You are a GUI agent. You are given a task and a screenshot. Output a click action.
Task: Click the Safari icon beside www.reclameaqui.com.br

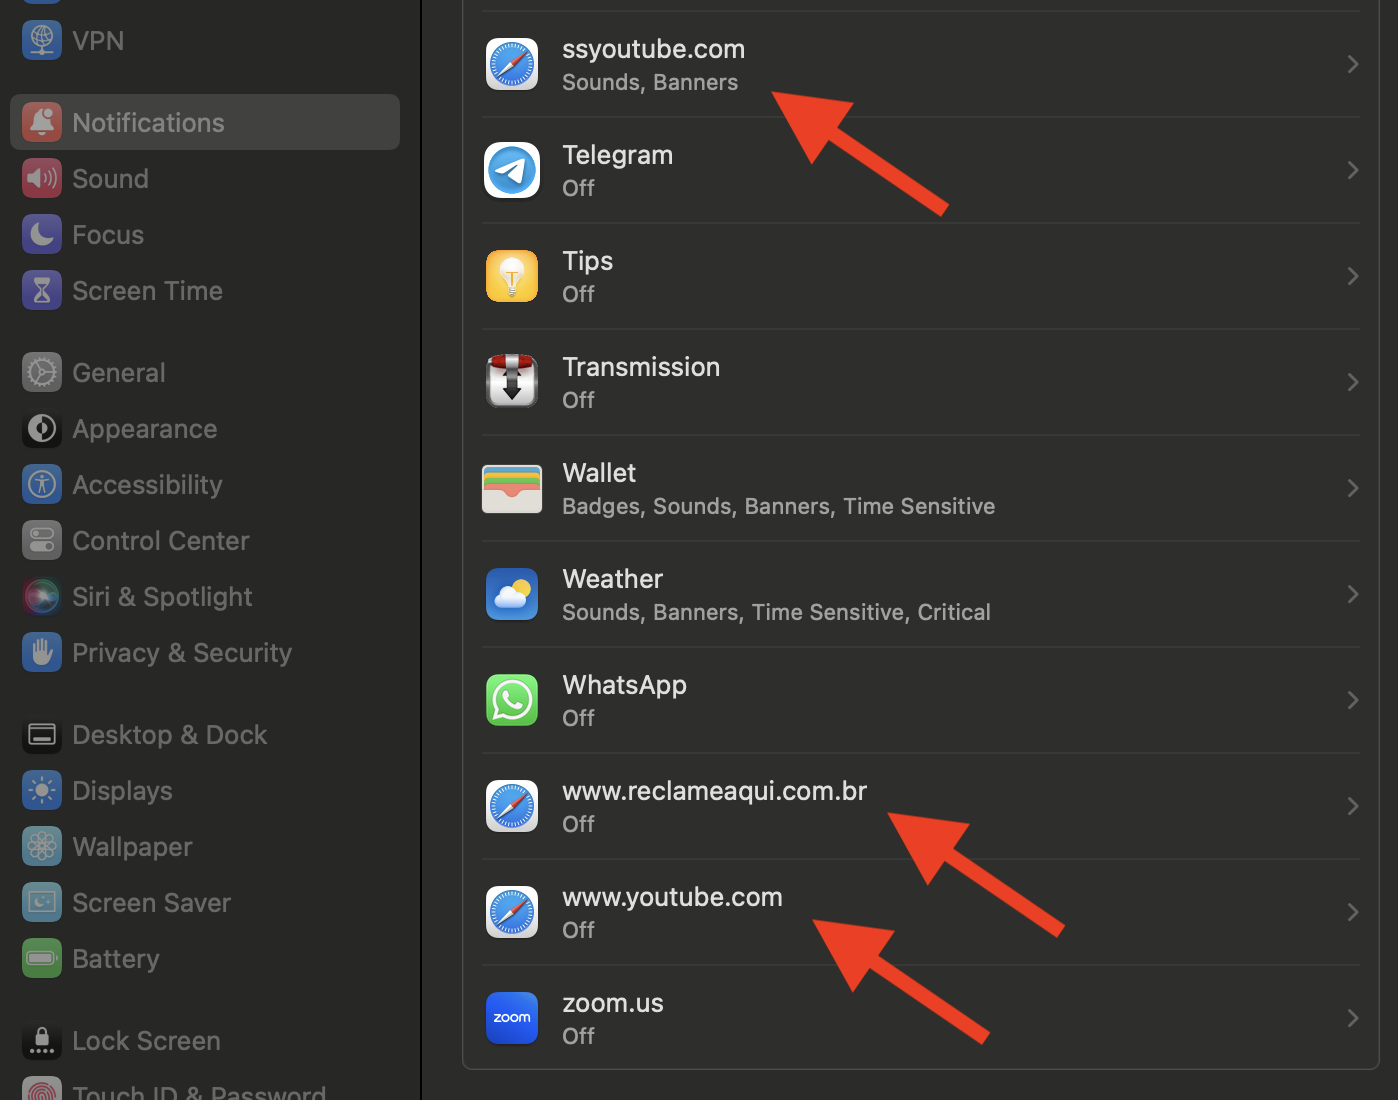[x=512, y=806]
